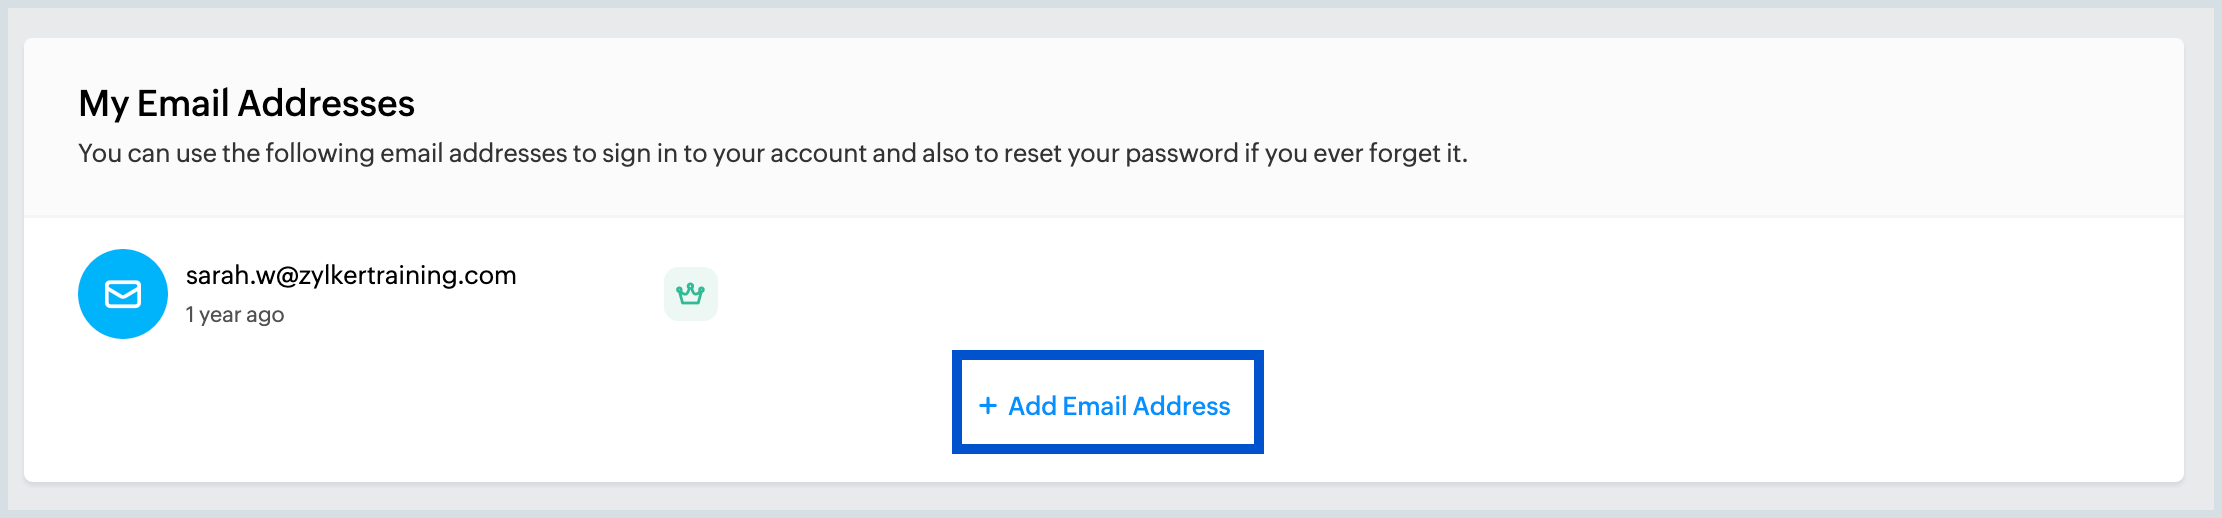Image resolution: width=2222 pixels, height=518 pixels.
Task: Click the word "Email" in the section heading
Action: (183, 104)
